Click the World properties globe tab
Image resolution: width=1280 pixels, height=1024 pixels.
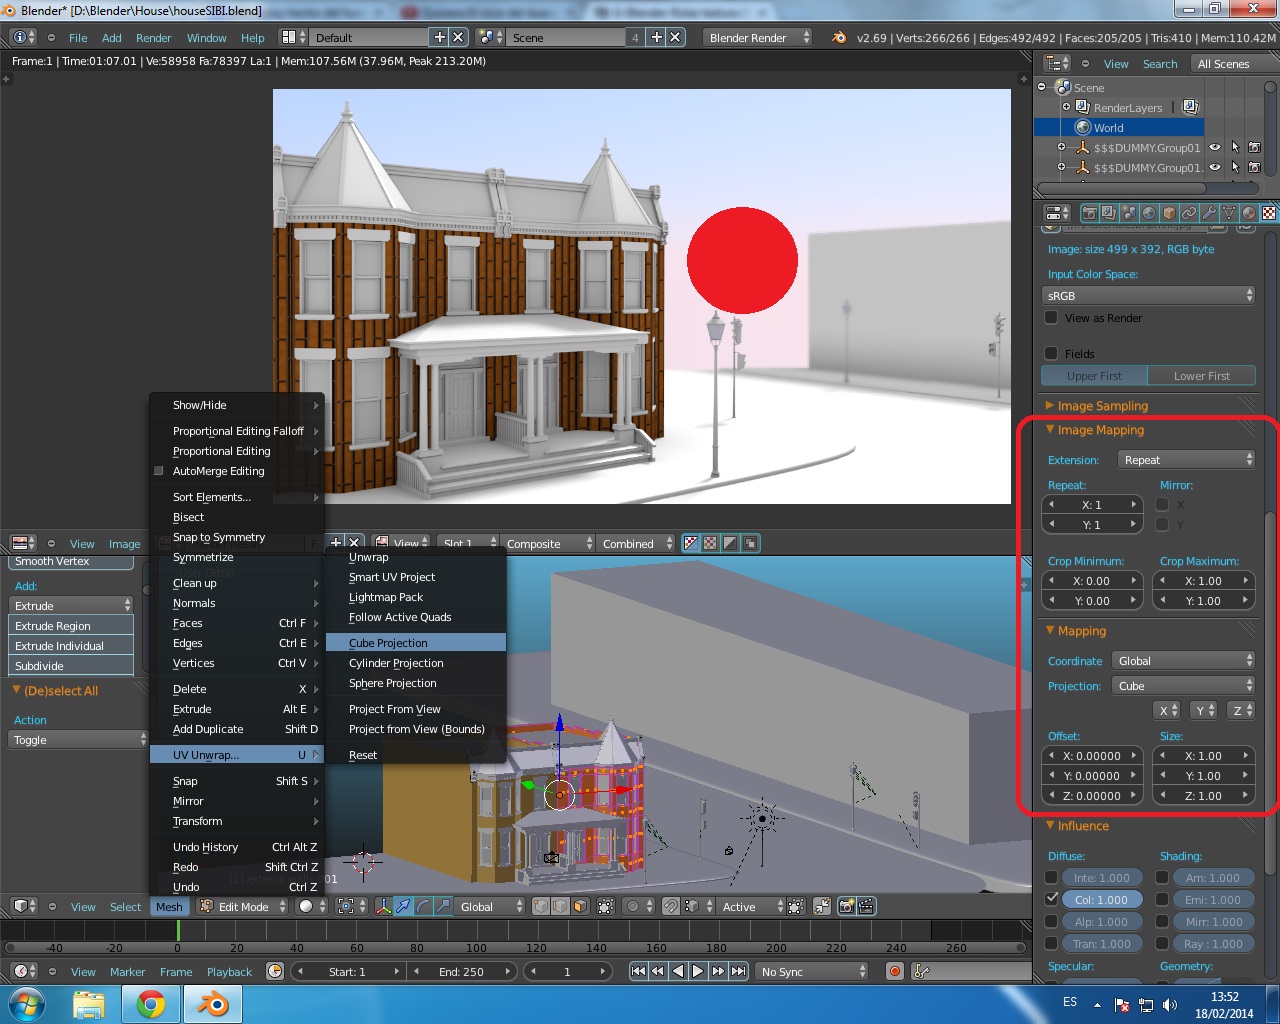pos(1149,213)
